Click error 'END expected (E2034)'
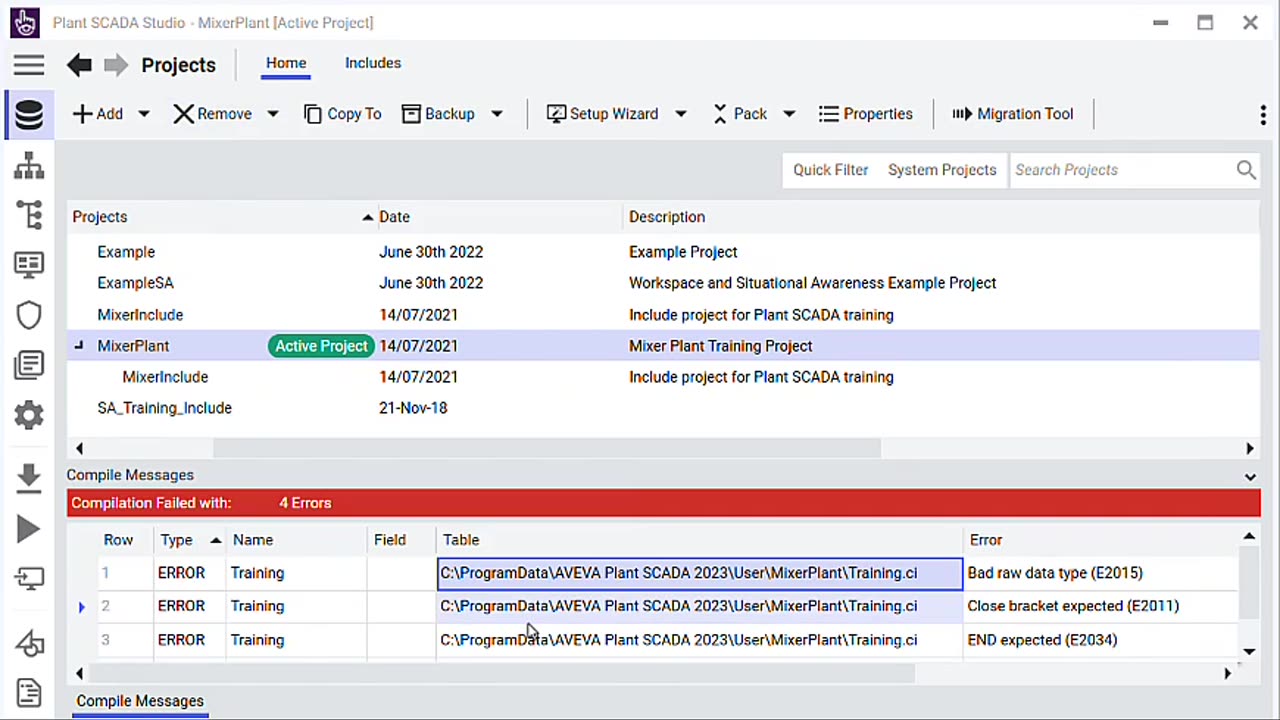1280x720 pixels. pyautogui.click(x=1042, y=640)
